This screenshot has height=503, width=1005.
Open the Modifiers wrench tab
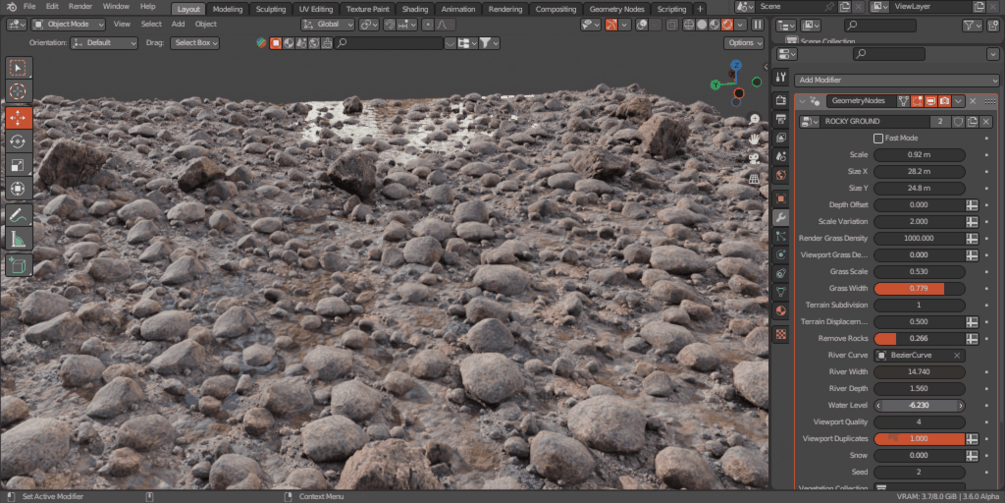[x=781, y=218]
